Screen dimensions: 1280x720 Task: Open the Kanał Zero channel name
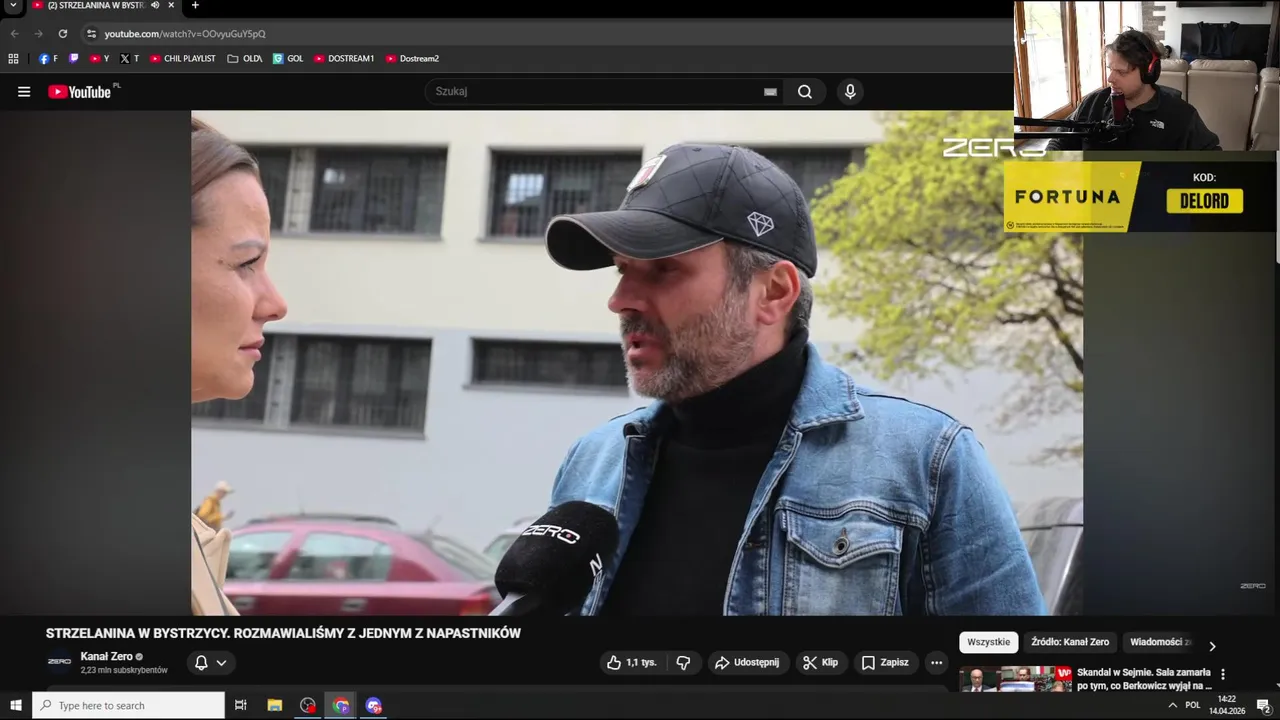(x=106, y=656)
